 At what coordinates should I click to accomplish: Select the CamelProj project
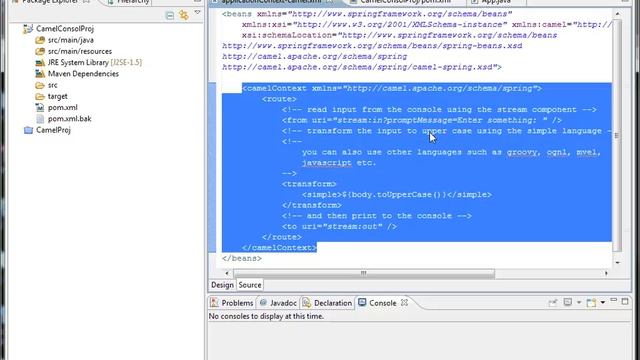click(x=53, y=130)
